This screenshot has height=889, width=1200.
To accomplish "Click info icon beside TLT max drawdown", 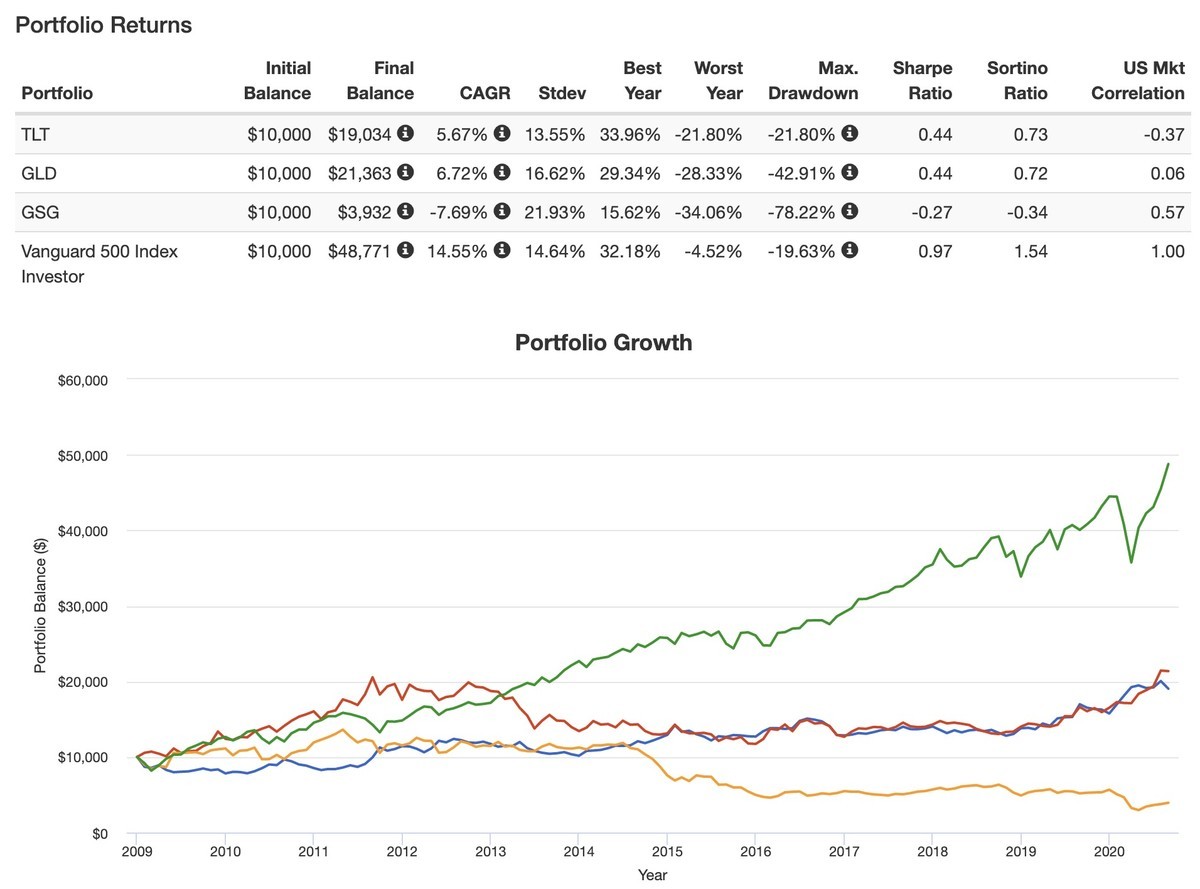I will (850, 133).
